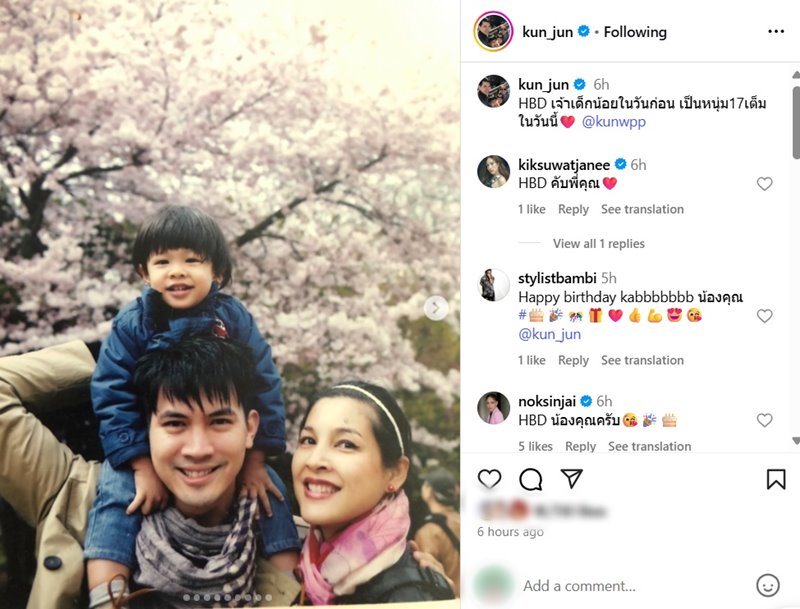Like kiksuwatjanee's comment
The height and width of the screenshot is (609, 800).
764,184
